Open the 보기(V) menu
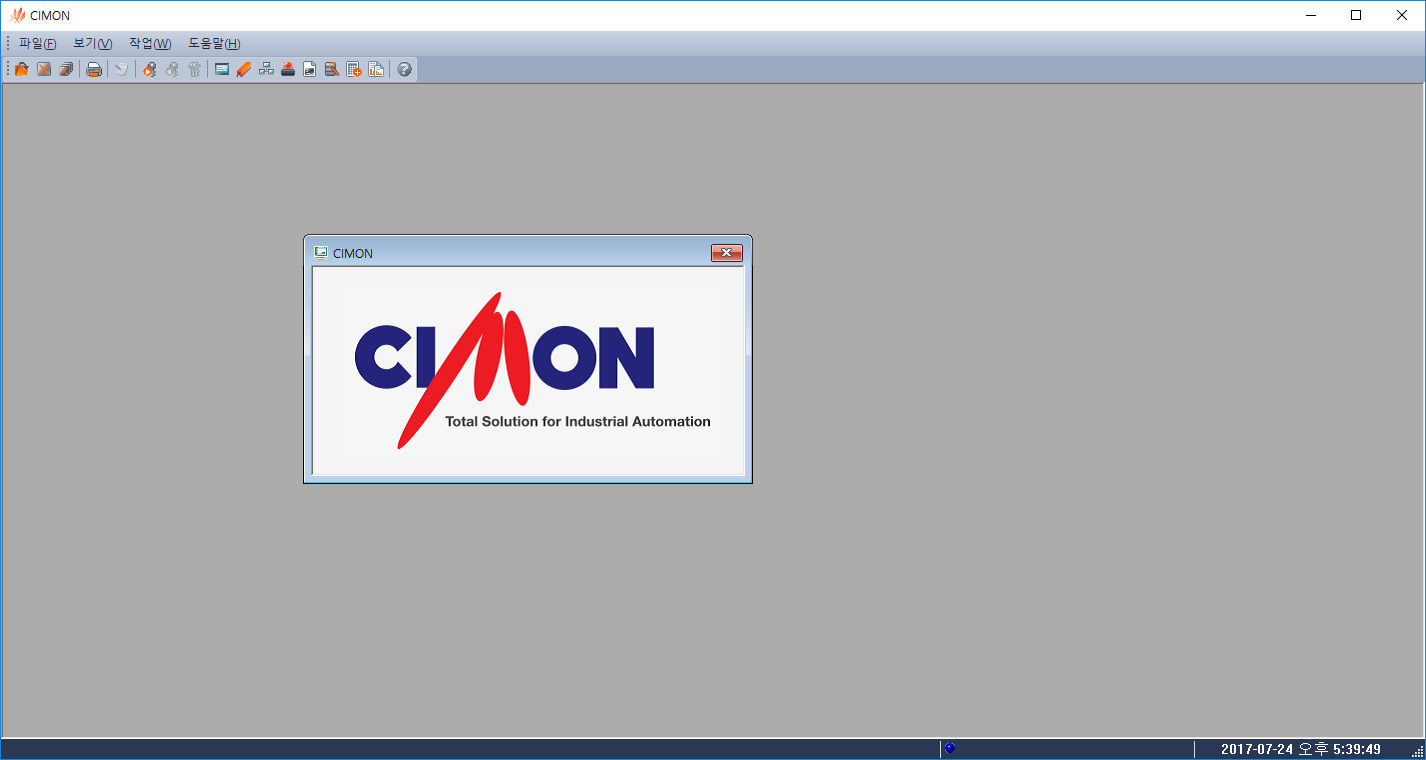 pos(93,44)
